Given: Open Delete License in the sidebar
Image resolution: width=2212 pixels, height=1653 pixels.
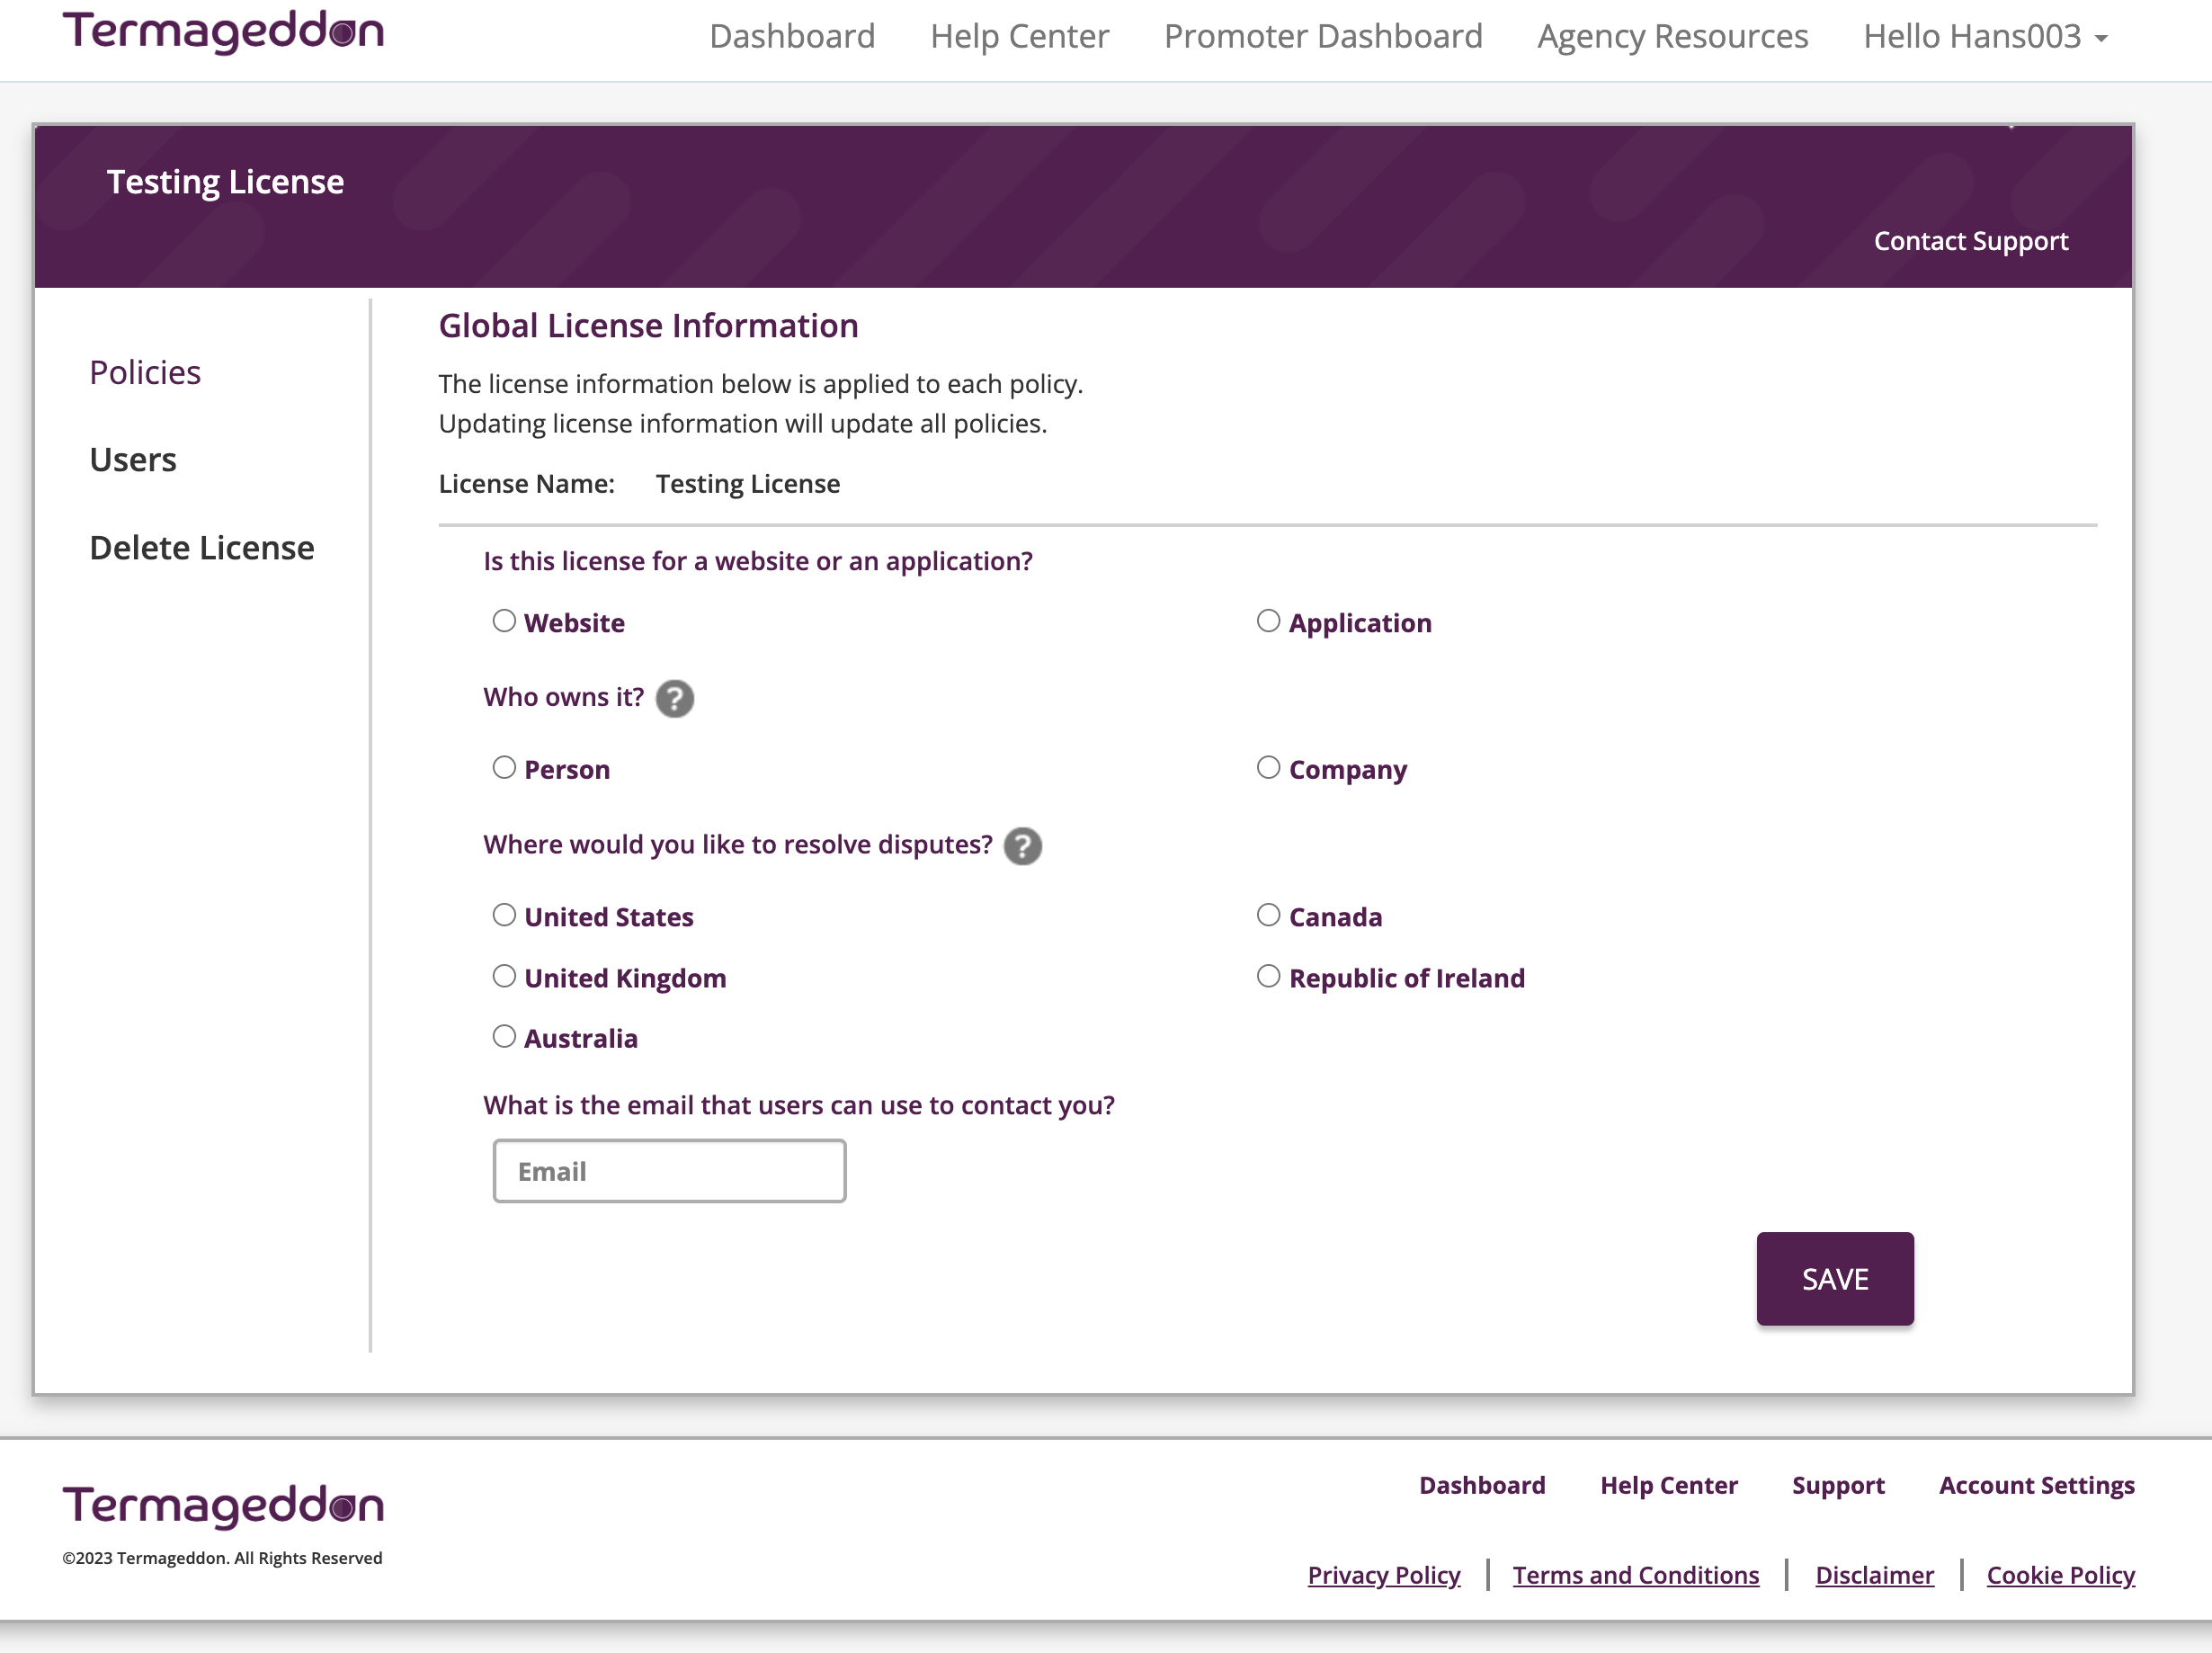Looking at the screenshot, I should 202,548.
